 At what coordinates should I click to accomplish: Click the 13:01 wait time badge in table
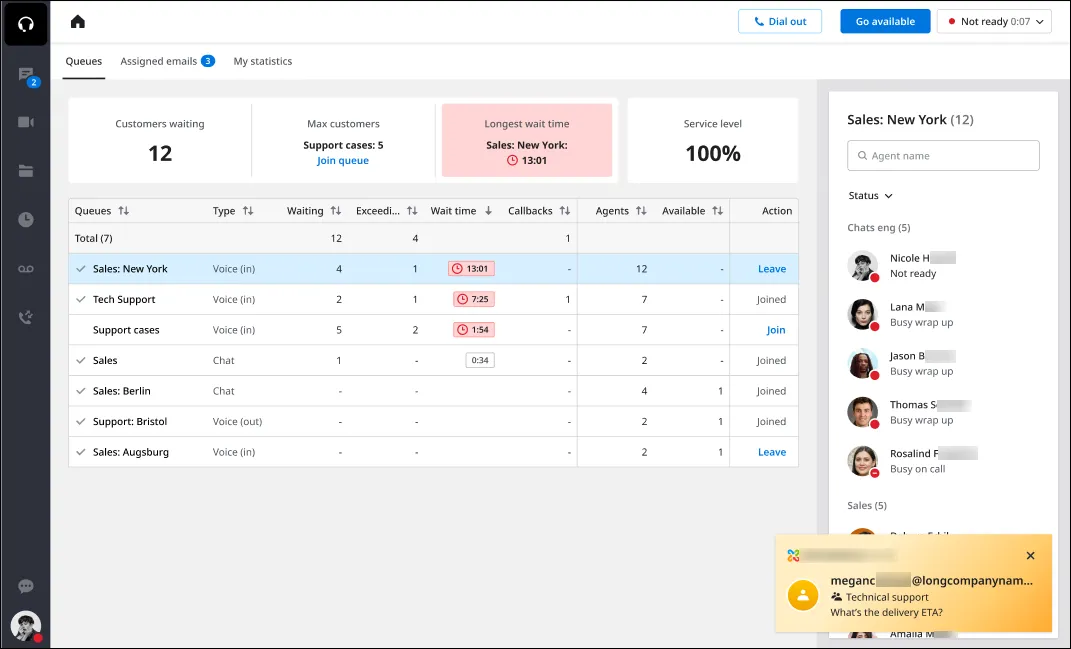[471, 269]
